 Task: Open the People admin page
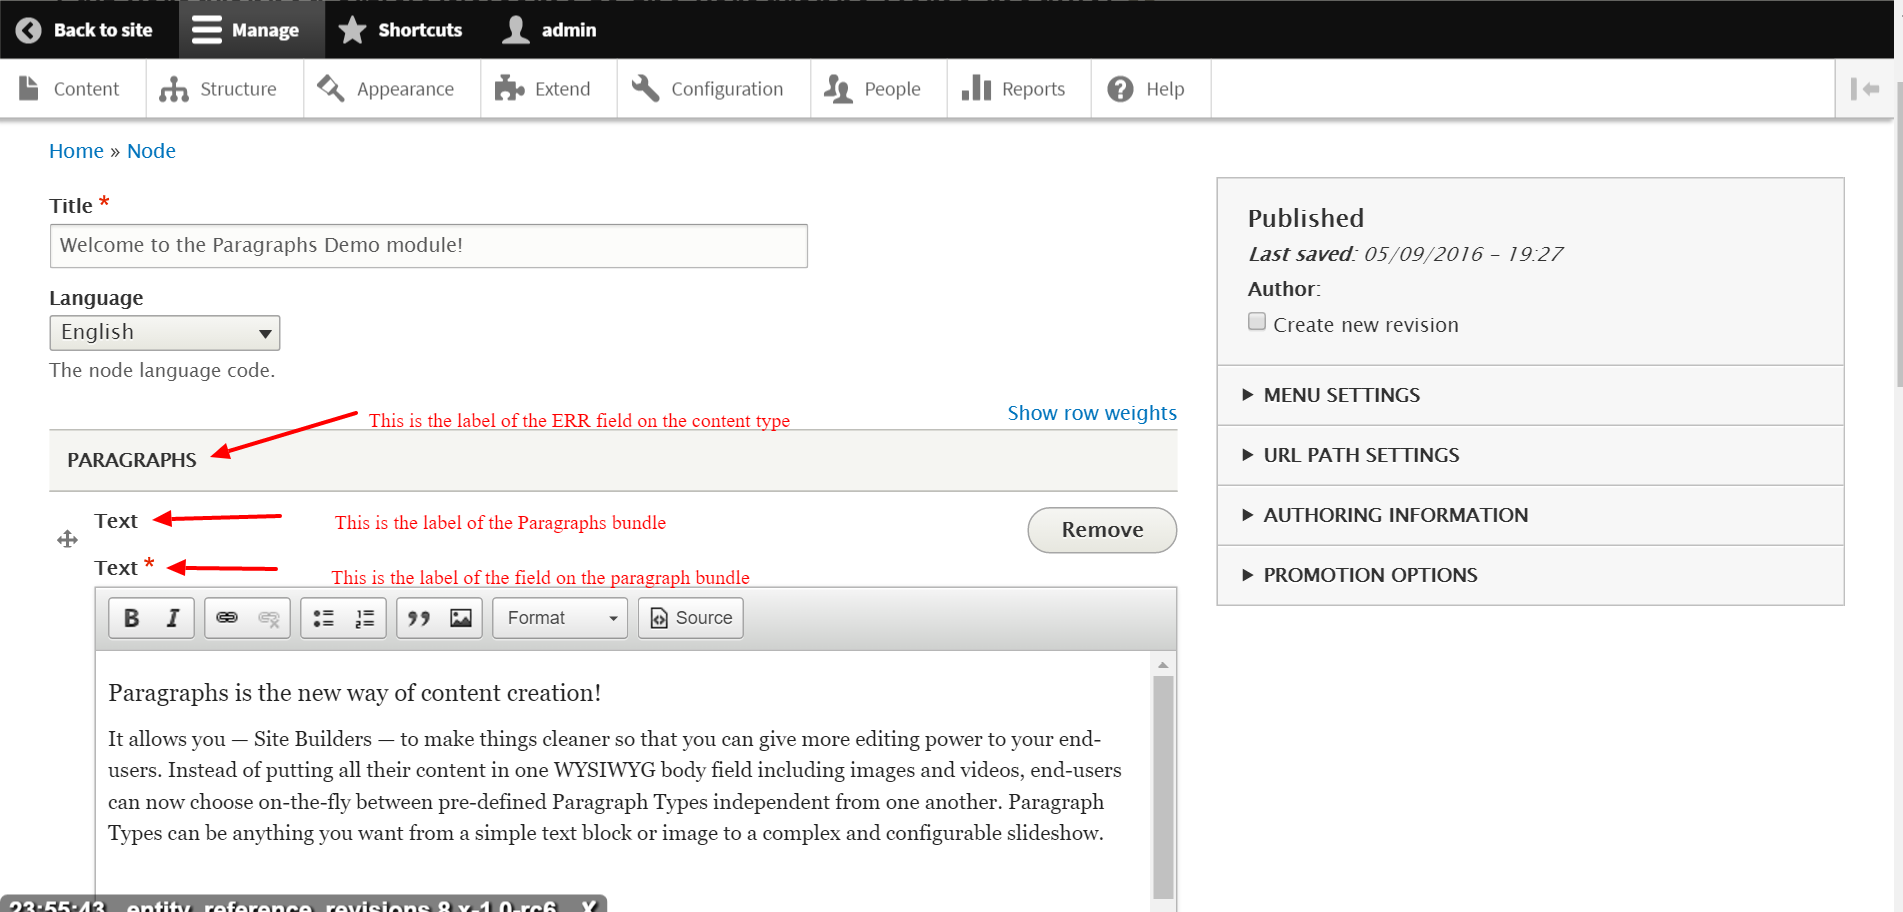(x=873, y=89)
